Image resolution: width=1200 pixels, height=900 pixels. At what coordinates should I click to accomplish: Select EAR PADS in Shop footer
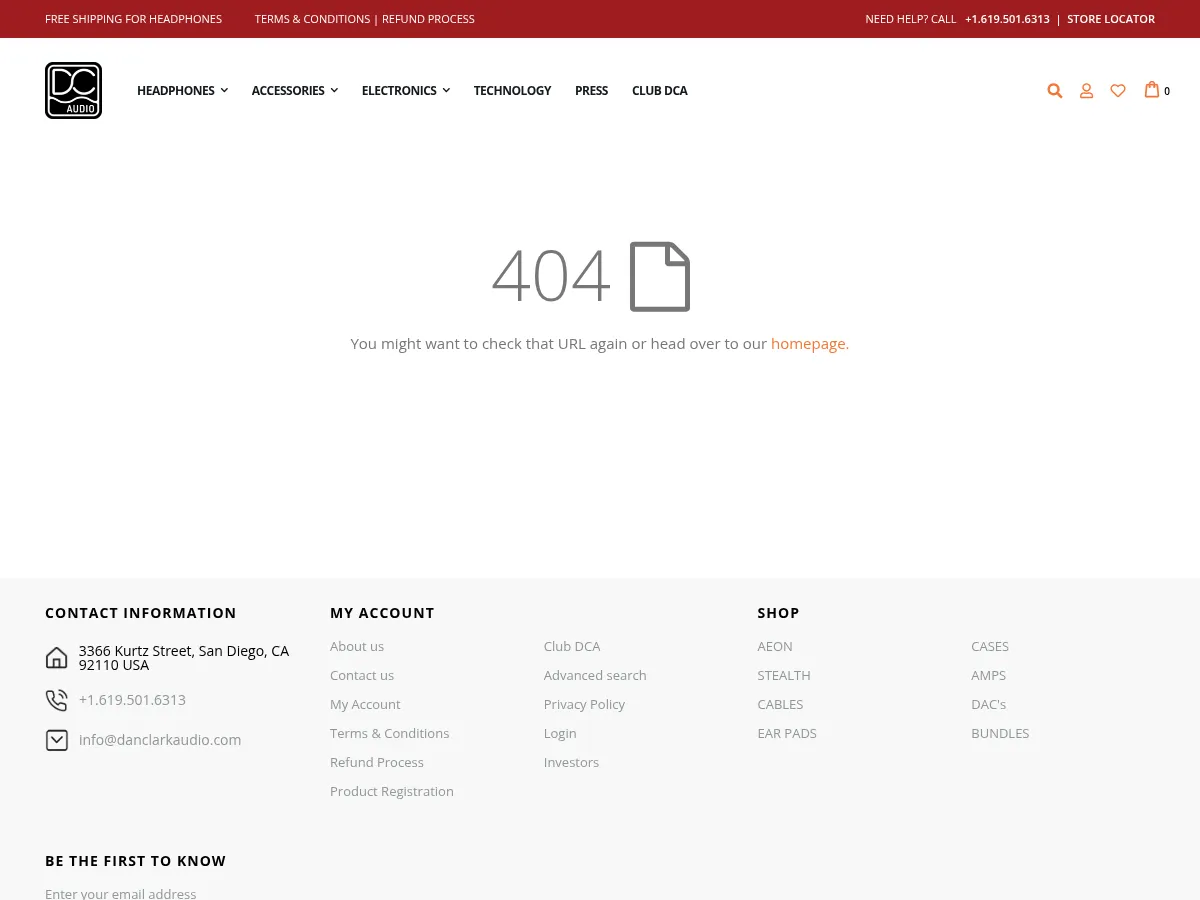786,733
